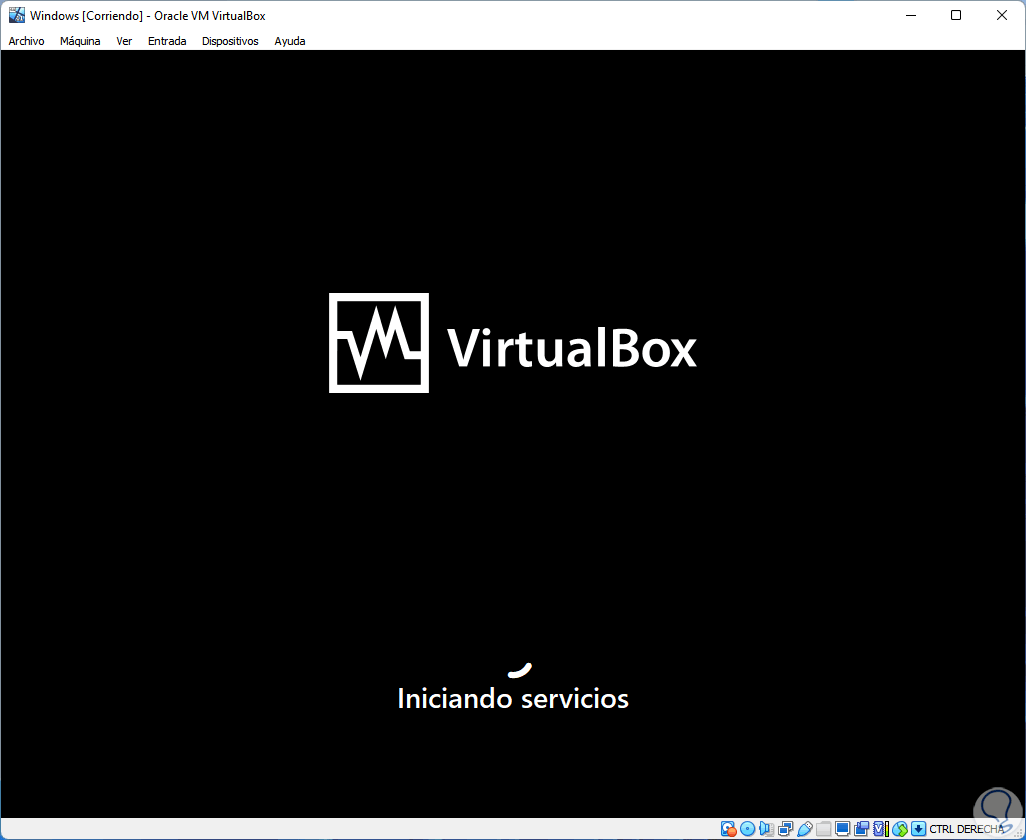1026x840 pixels.
Task: Open the Archivo menu
Action: point(26,41)
